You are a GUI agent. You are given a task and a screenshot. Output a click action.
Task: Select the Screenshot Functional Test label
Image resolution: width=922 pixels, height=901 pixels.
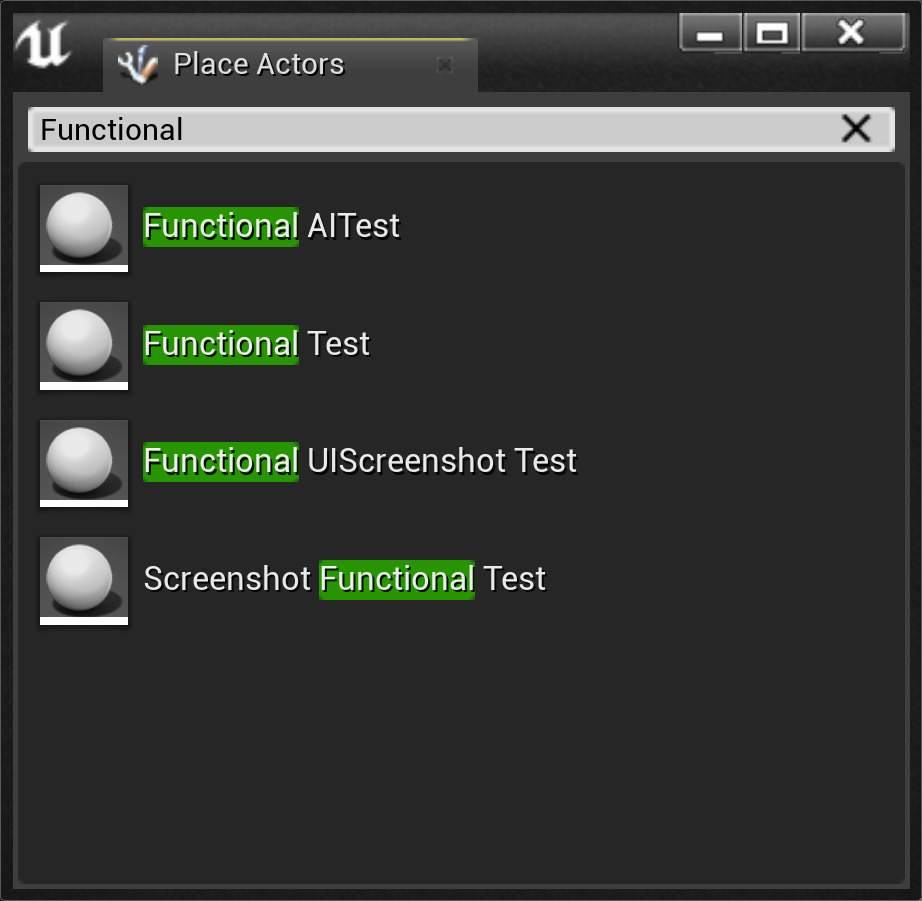click(x=345, y=580)
